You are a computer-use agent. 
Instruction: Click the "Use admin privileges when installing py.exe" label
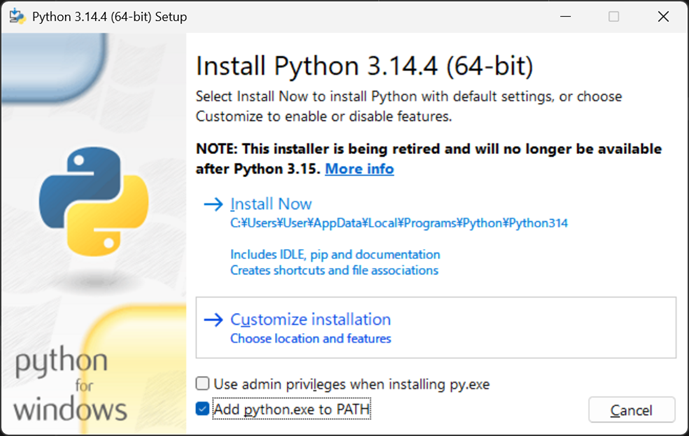pyautogui.click(x=351, y=383)
